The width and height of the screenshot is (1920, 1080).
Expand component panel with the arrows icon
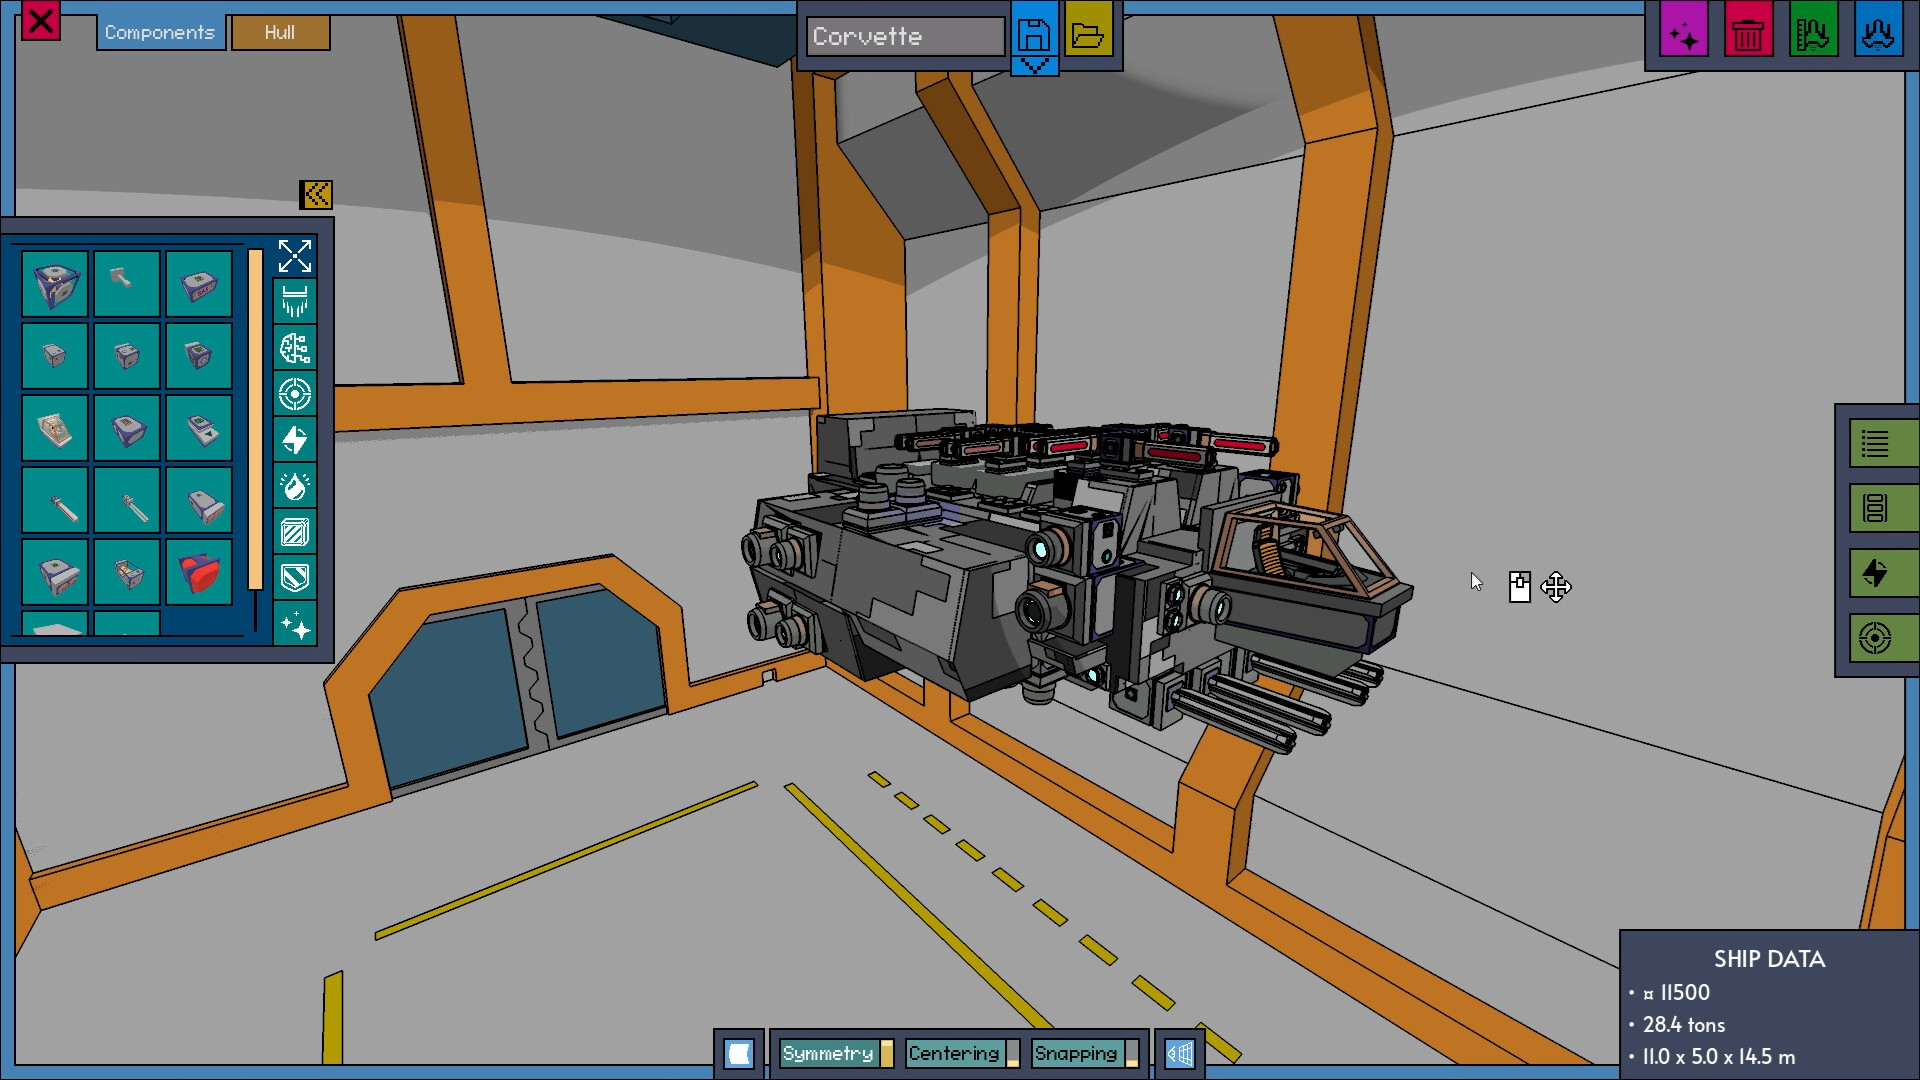[x=295, y=256]
